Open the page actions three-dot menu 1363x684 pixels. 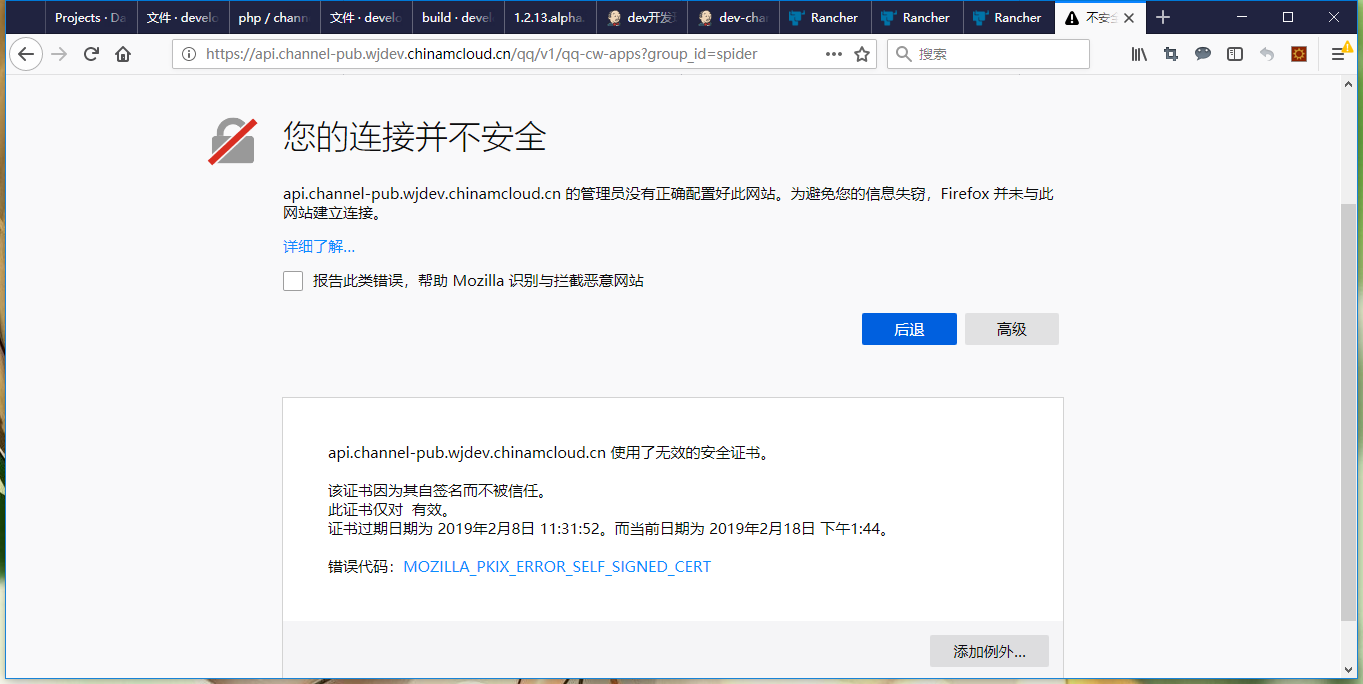click(x=834, y=54)
